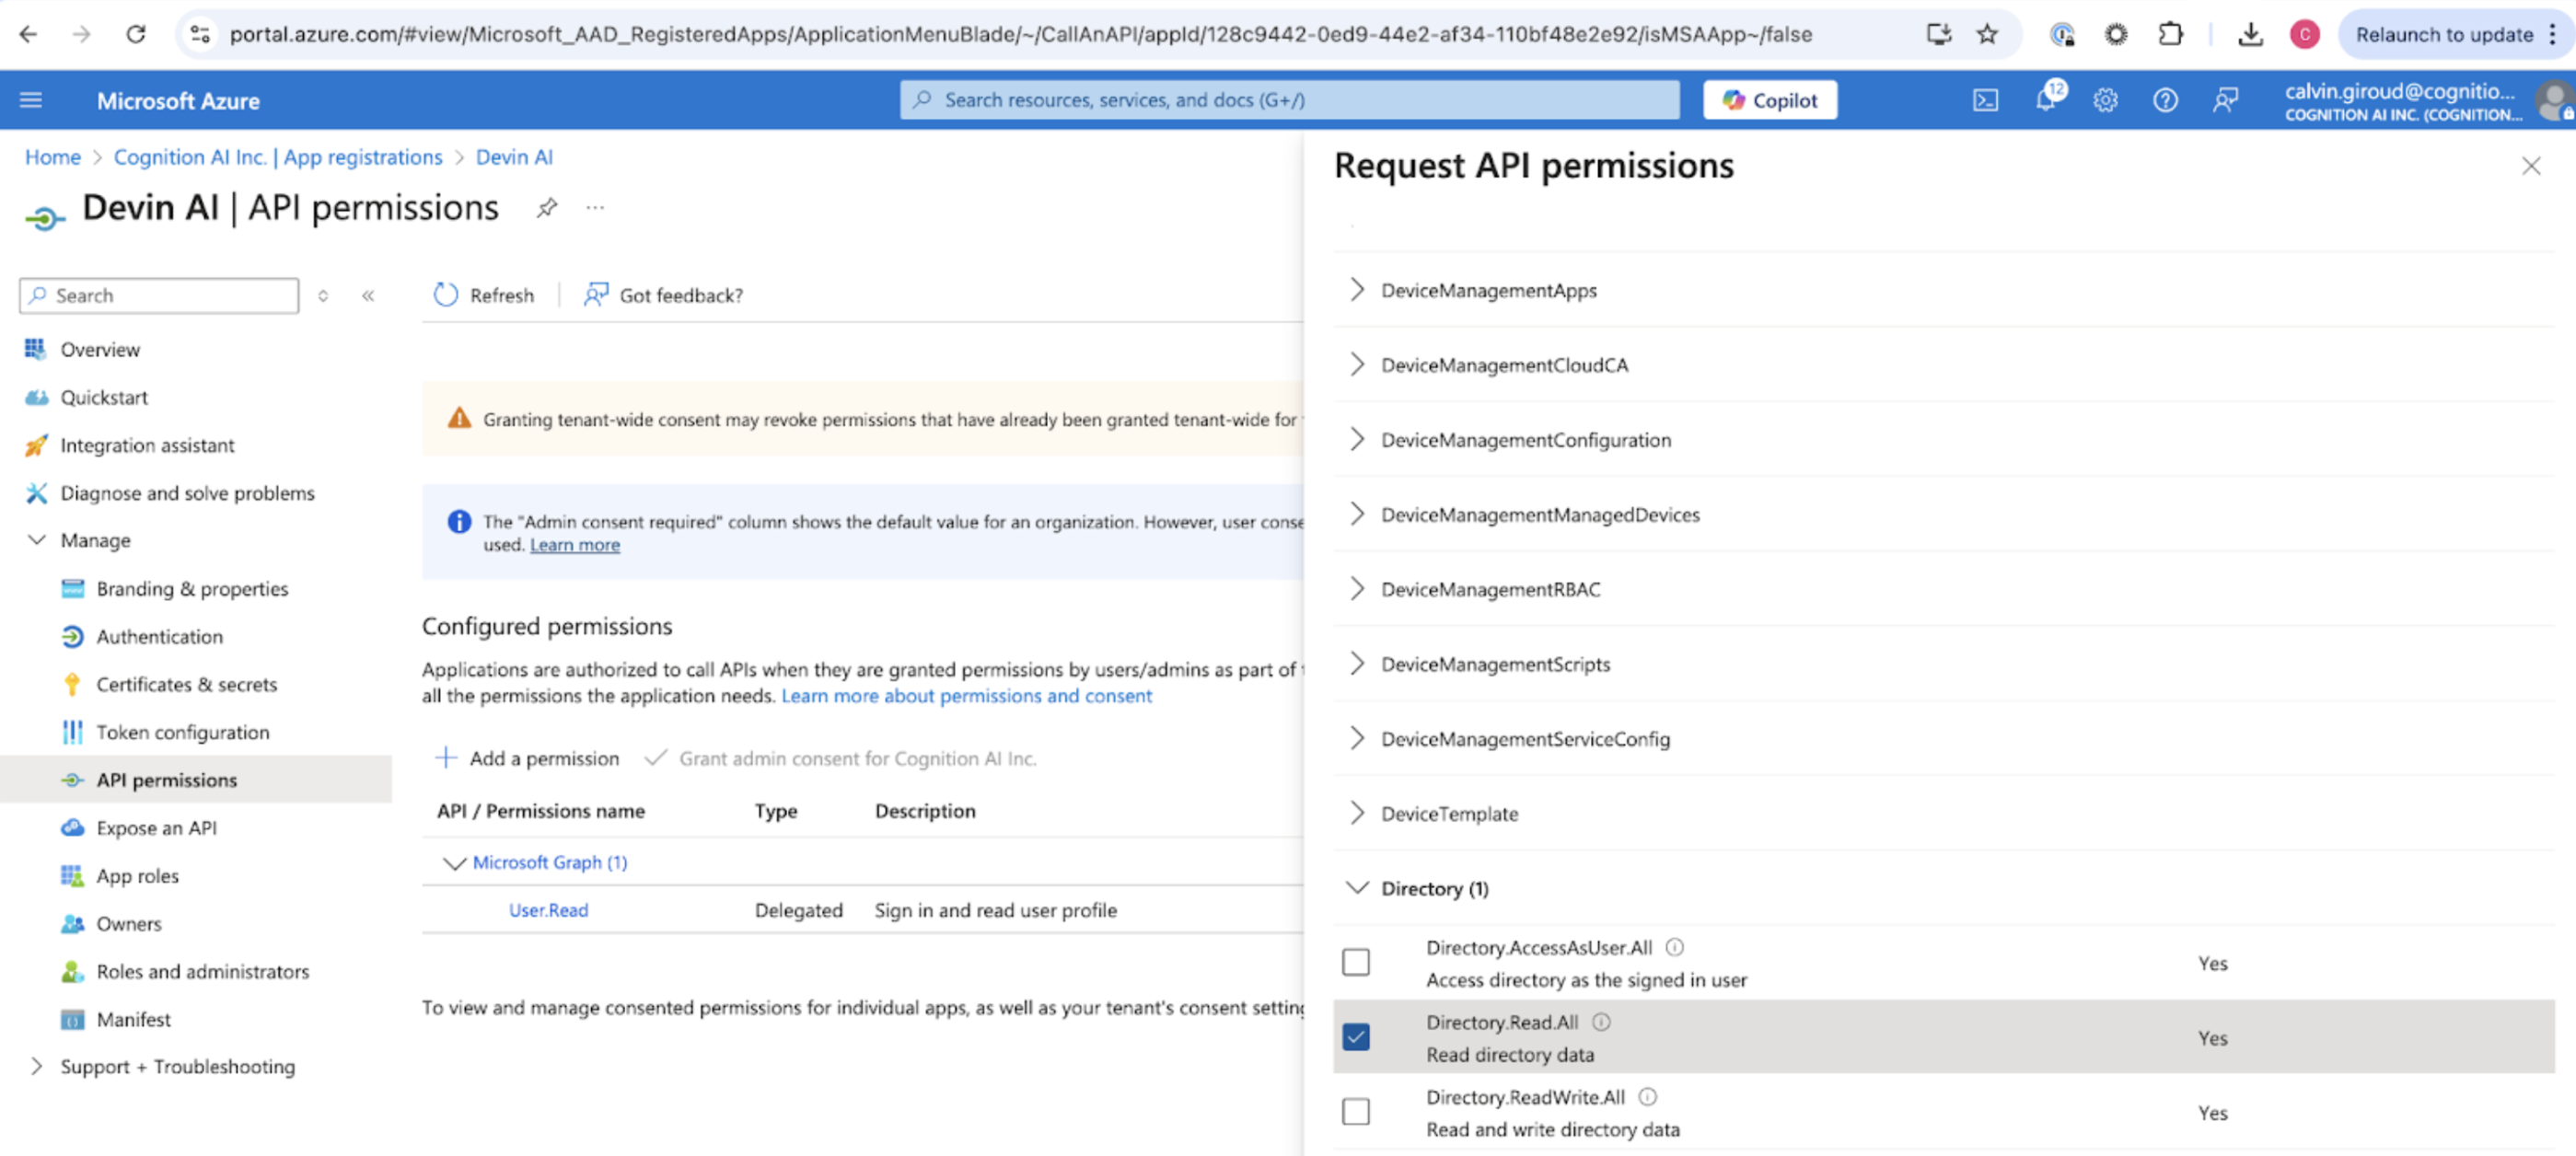Open the User.Read permission link
The width and height of the screenshot is (2576, 1156).
(x=548, y=910)
